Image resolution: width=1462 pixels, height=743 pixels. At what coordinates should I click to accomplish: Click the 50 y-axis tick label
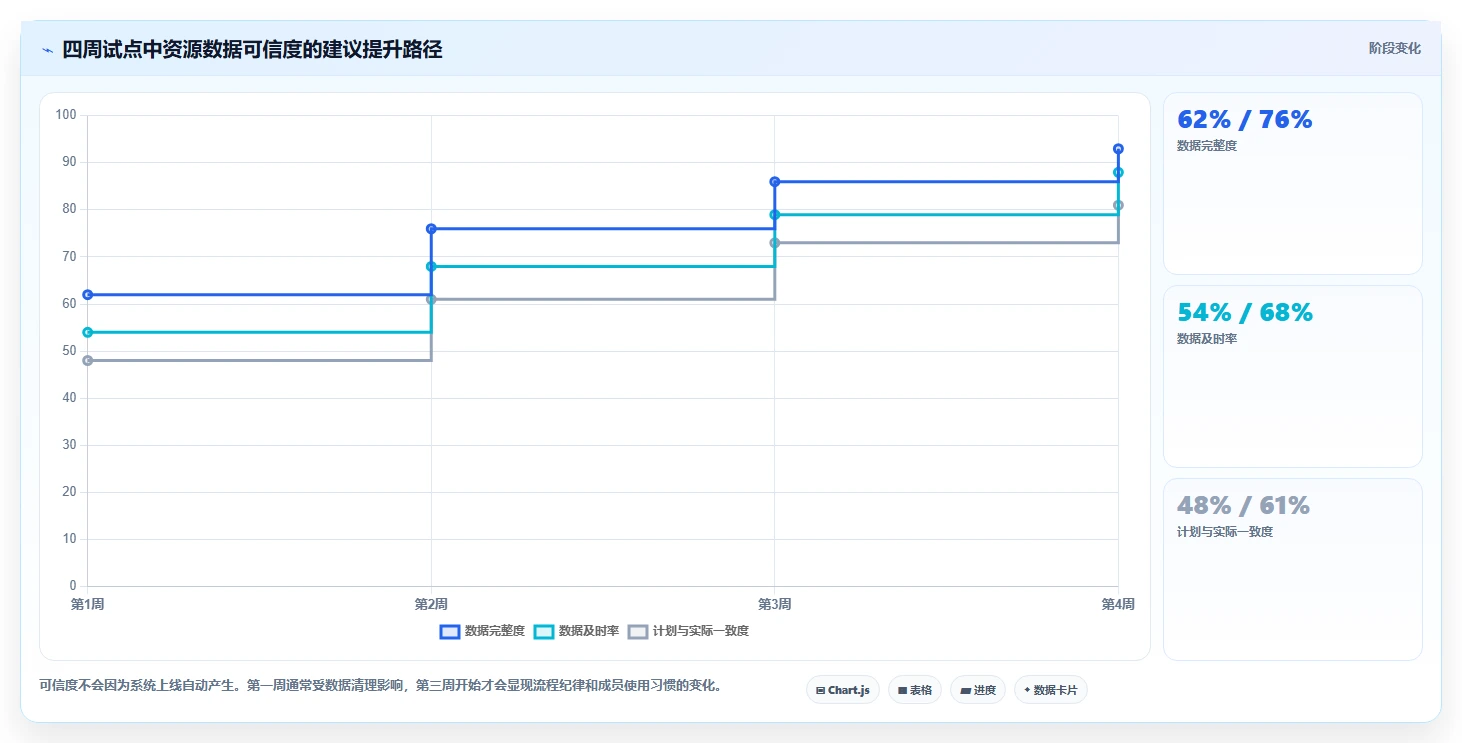click(x=69, y=351)
